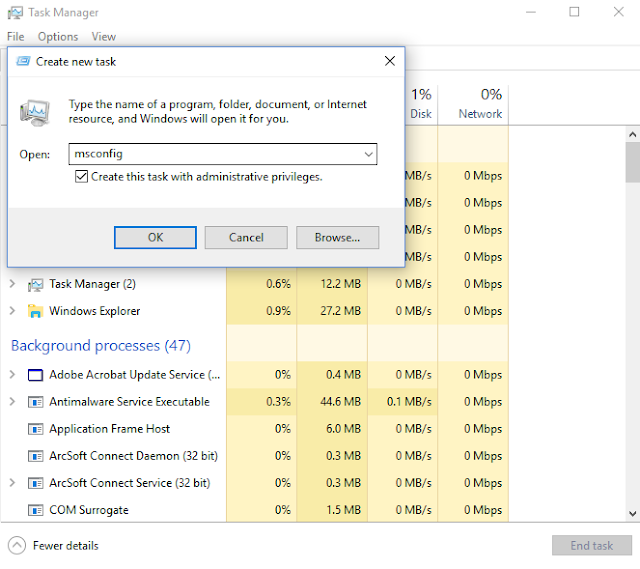Select the Application Frame Host row name

[x=109, y=429]
